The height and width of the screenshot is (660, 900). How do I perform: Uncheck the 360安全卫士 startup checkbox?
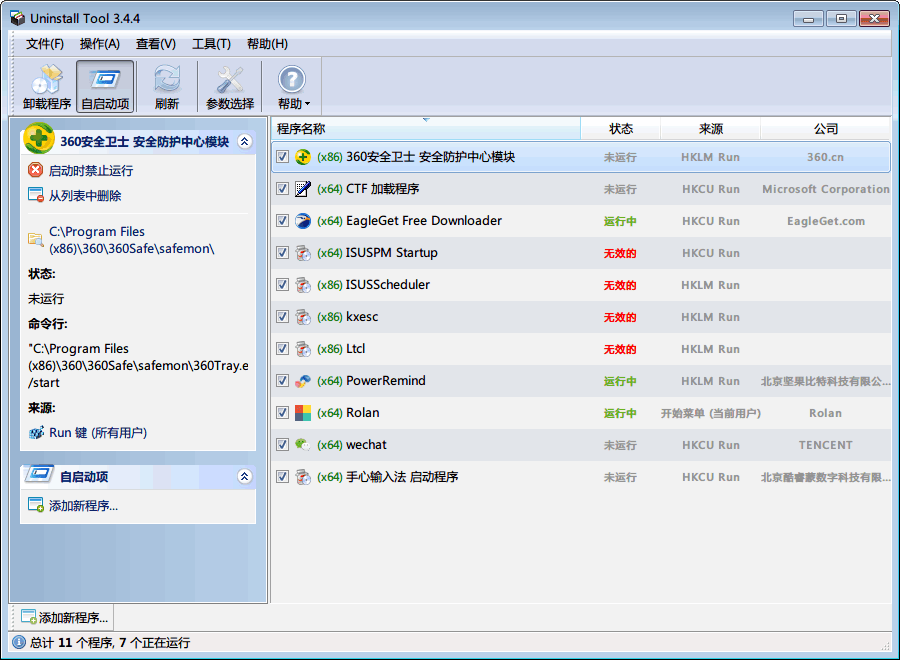282,157
